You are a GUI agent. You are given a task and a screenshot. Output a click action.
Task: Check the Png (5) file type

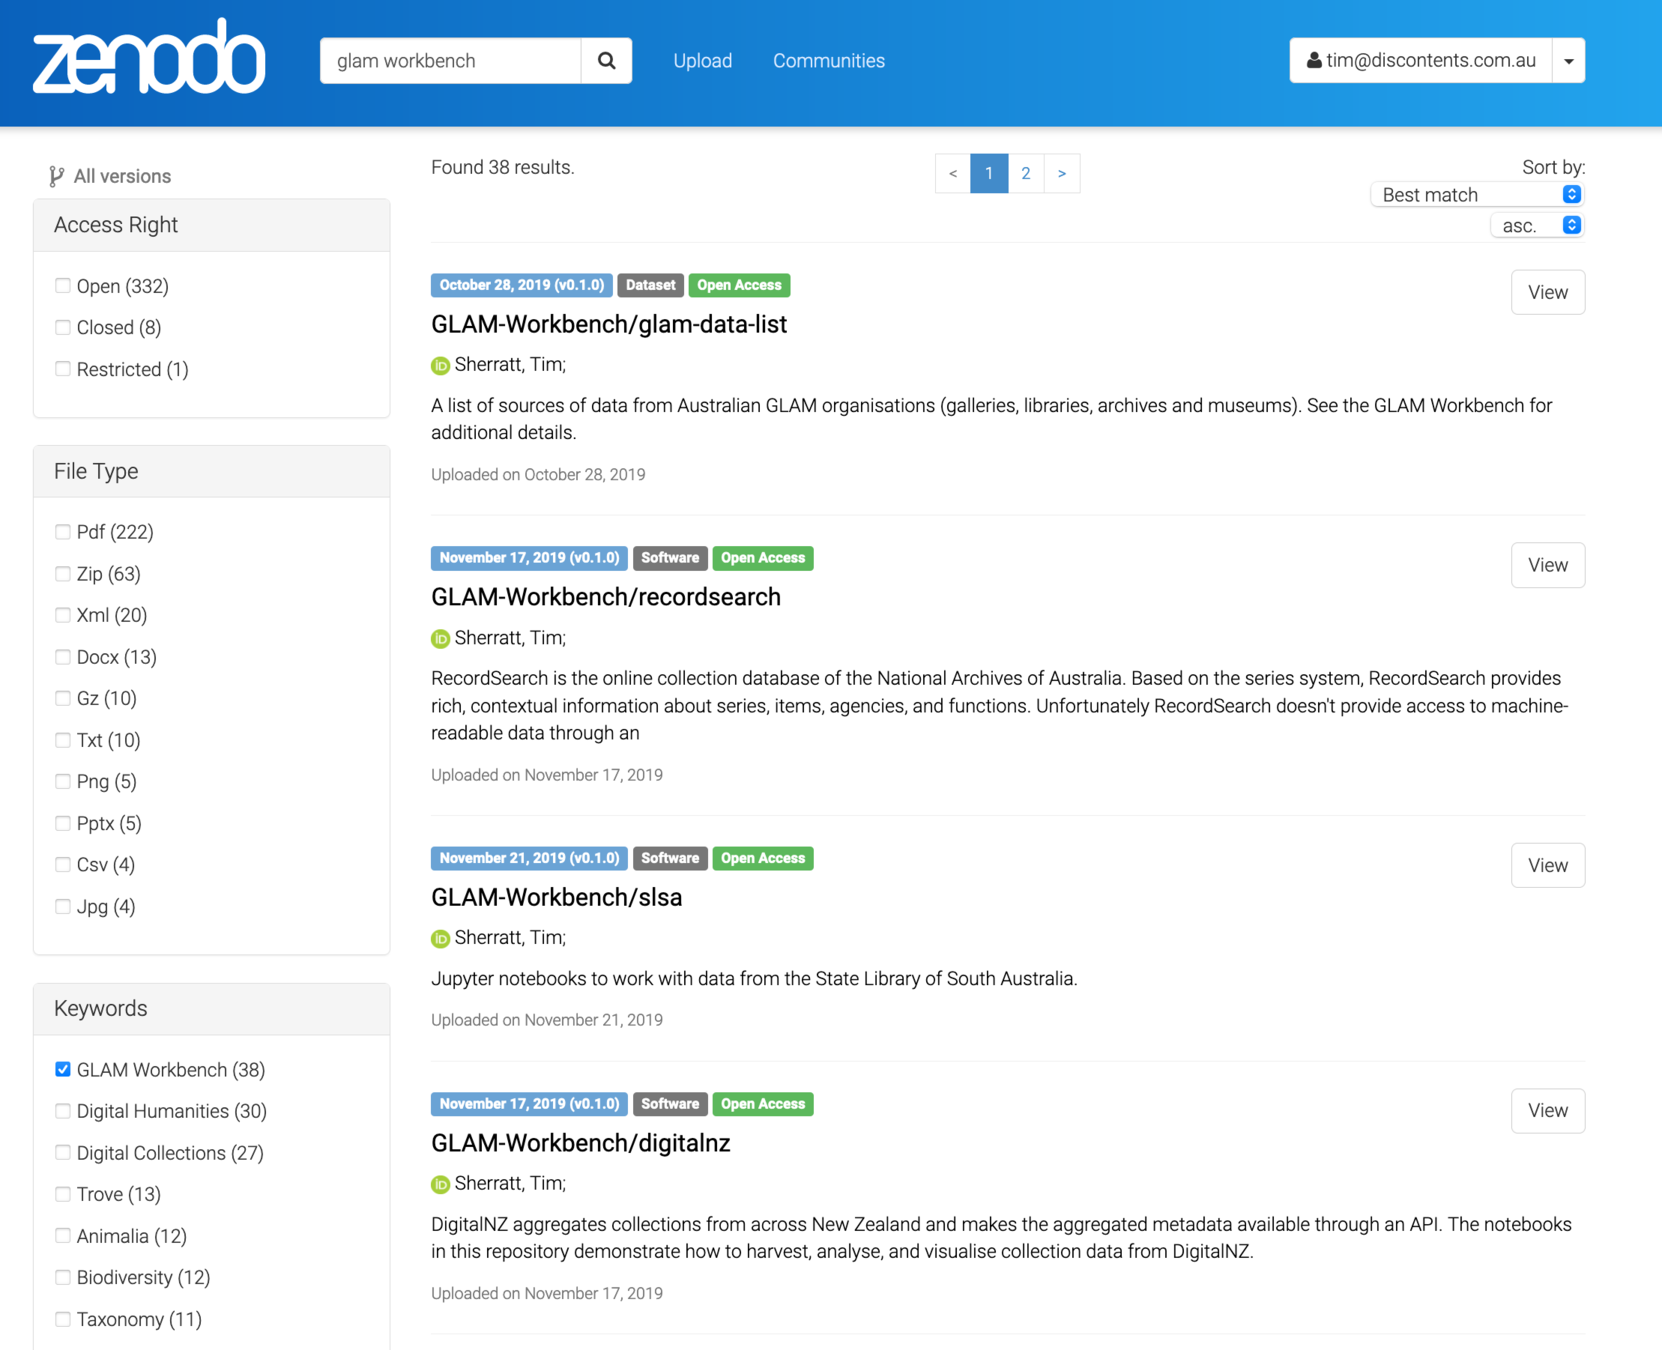(x=63, y=781)
